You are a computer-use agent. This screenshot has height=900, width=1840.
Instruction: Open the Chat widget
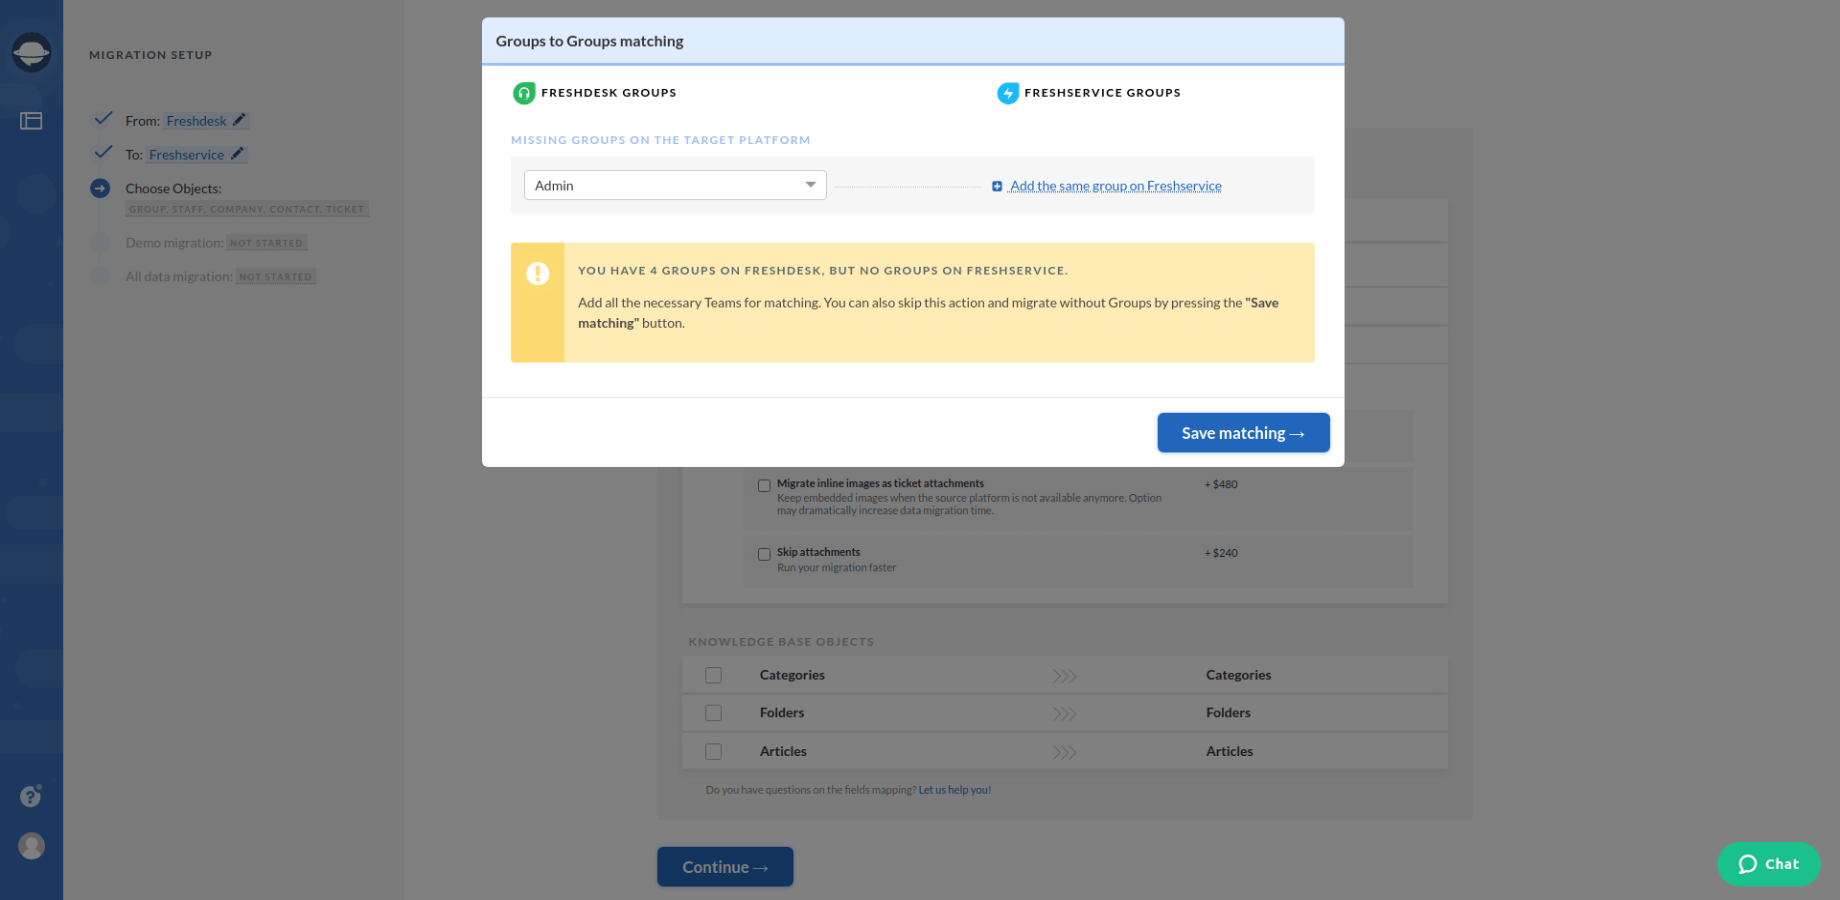[1768, 864]
